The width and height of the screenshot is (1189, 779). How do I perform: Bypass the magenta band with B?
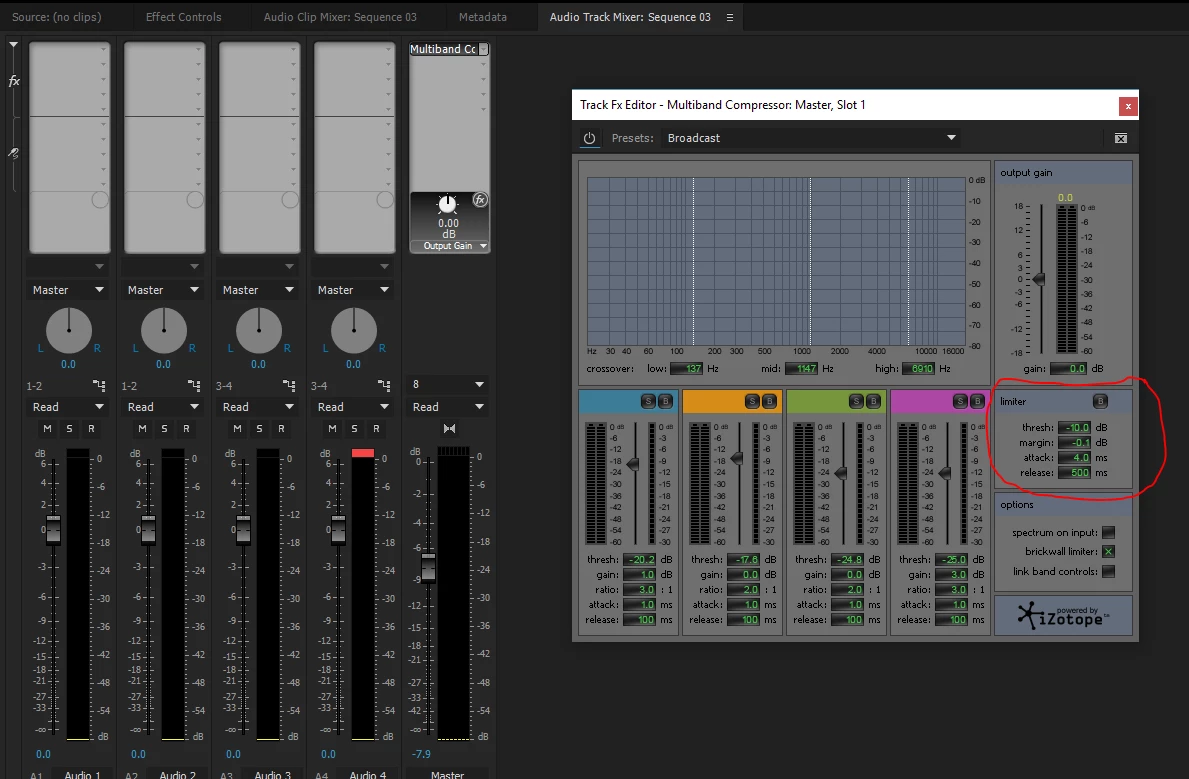tap(977, 401)
